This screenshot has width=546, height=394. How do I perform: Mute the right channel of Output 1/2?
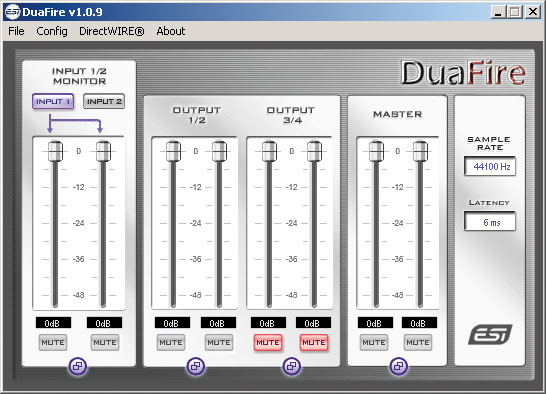pyautogui.click(x=219, y=342)
